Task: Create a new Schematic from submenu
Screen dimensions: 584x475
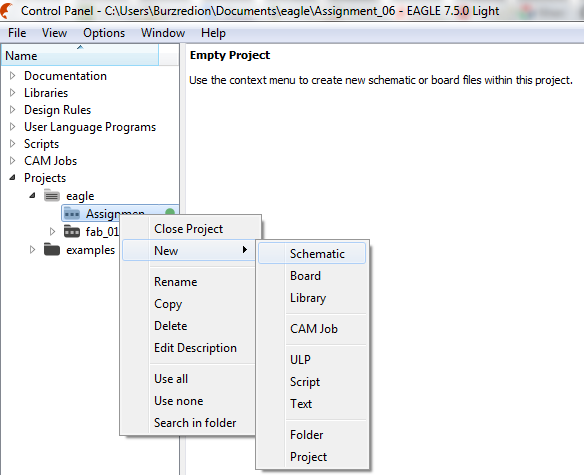Action: [x=312, y=253]
